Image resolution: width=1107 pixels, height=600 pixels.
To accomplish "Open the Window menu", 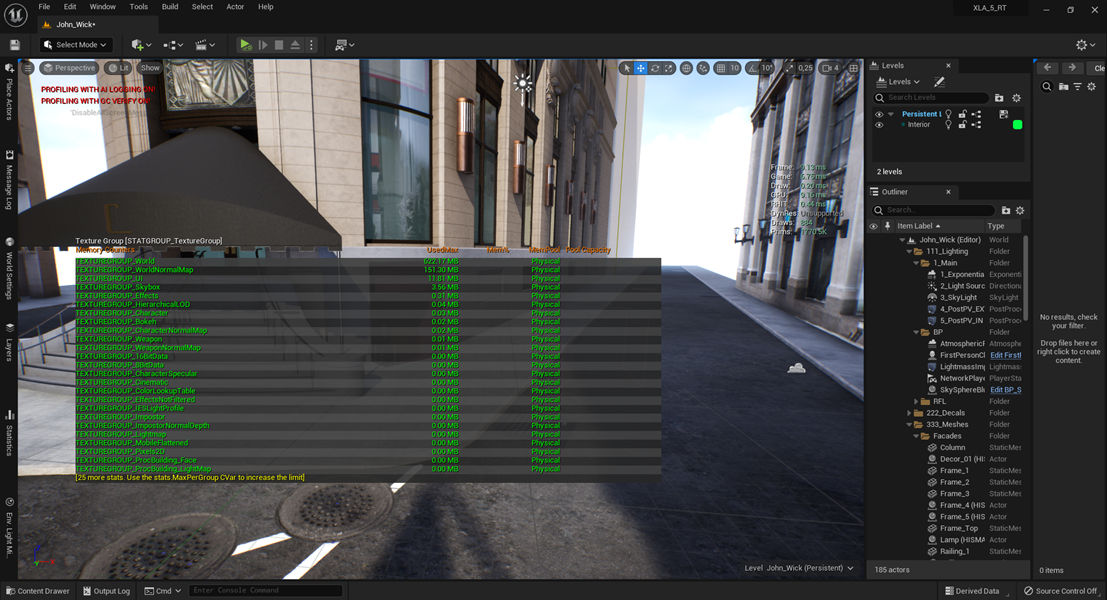I will pos(102,6).
